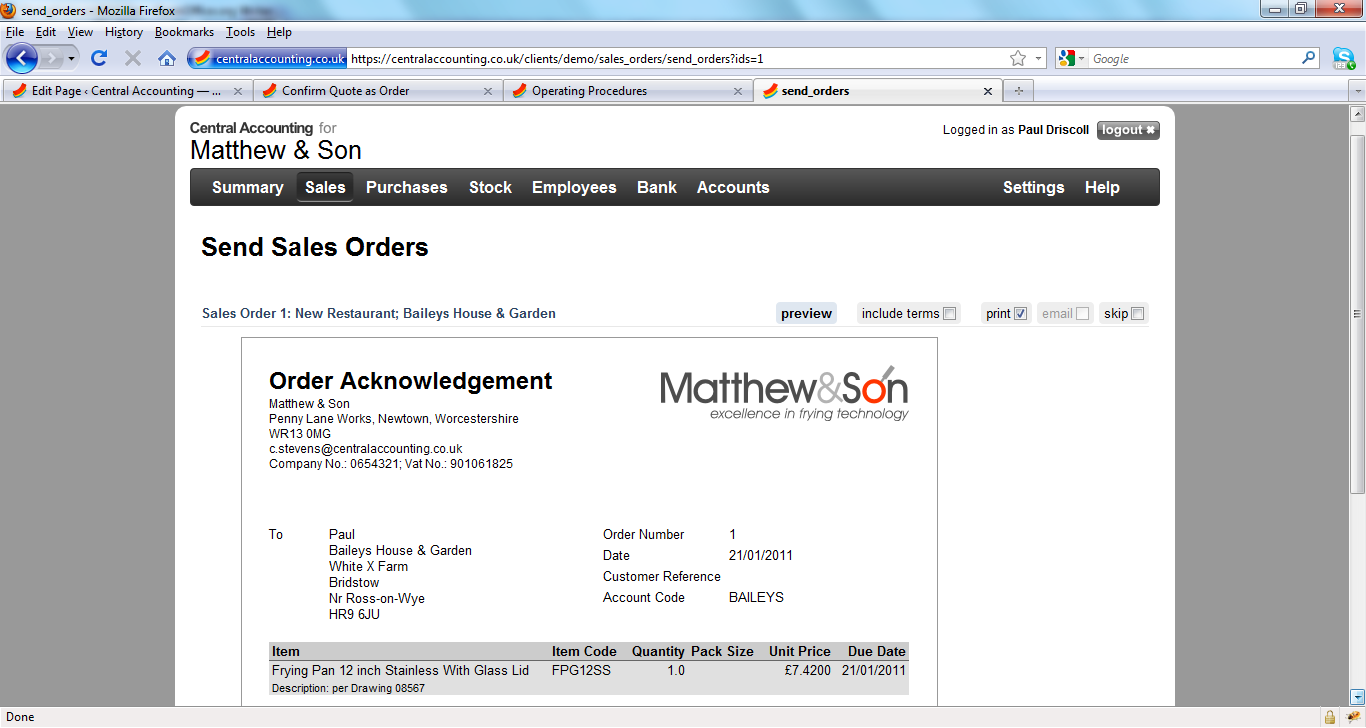
Task: Untick the print checkbox
Action: point(1021,314)
